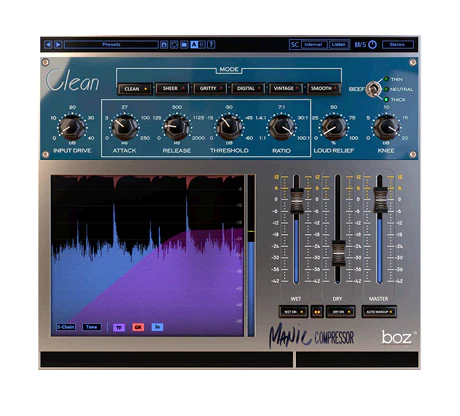Select the Vintage mode
The height and width of the screenshot is (416, 460).
click(x=286, y=89)
